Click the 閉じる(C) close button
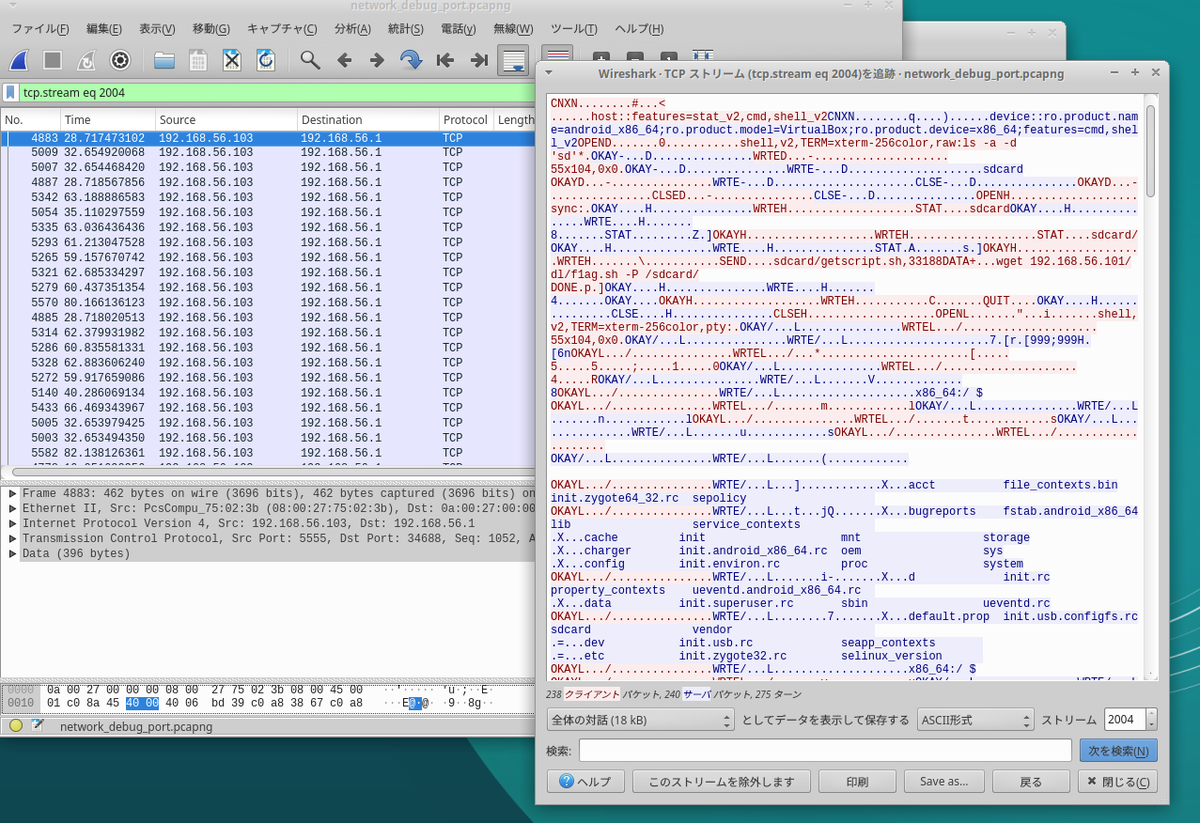Viewport: 1200px width, 823px height. 1118,782
